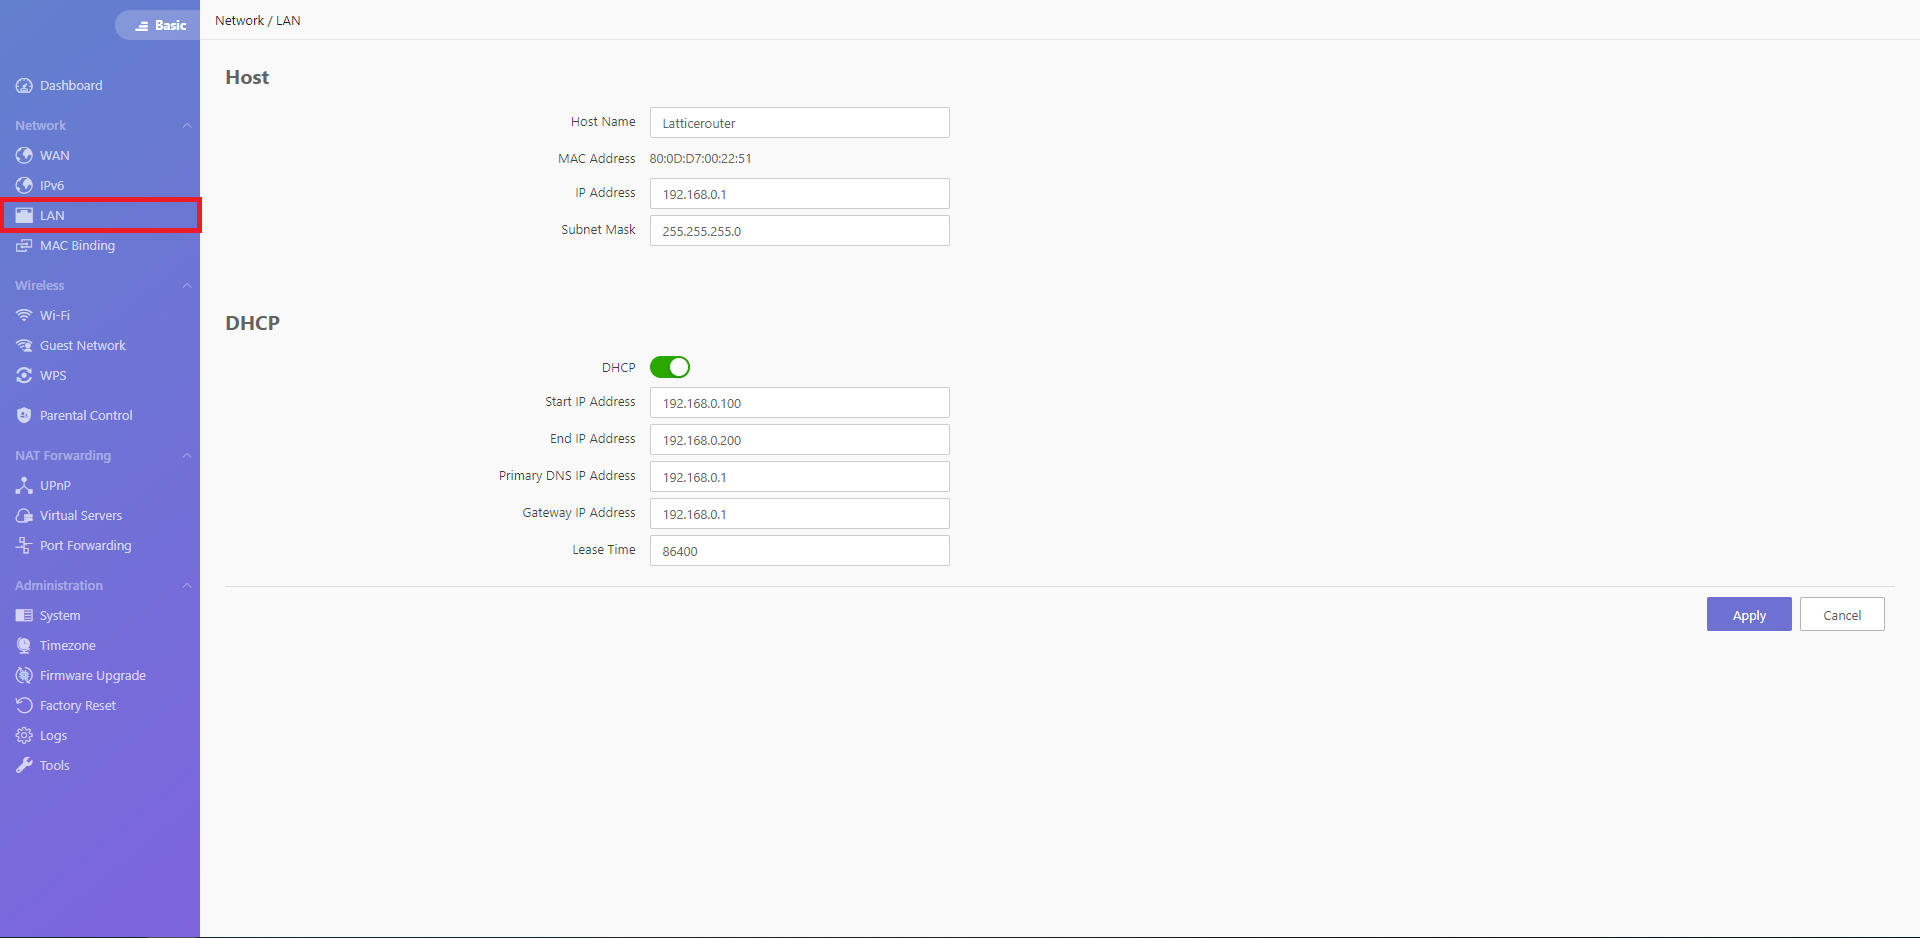Click the Parental Control shield icon
Screen dimensions: 1920x938
click(24, 416)
